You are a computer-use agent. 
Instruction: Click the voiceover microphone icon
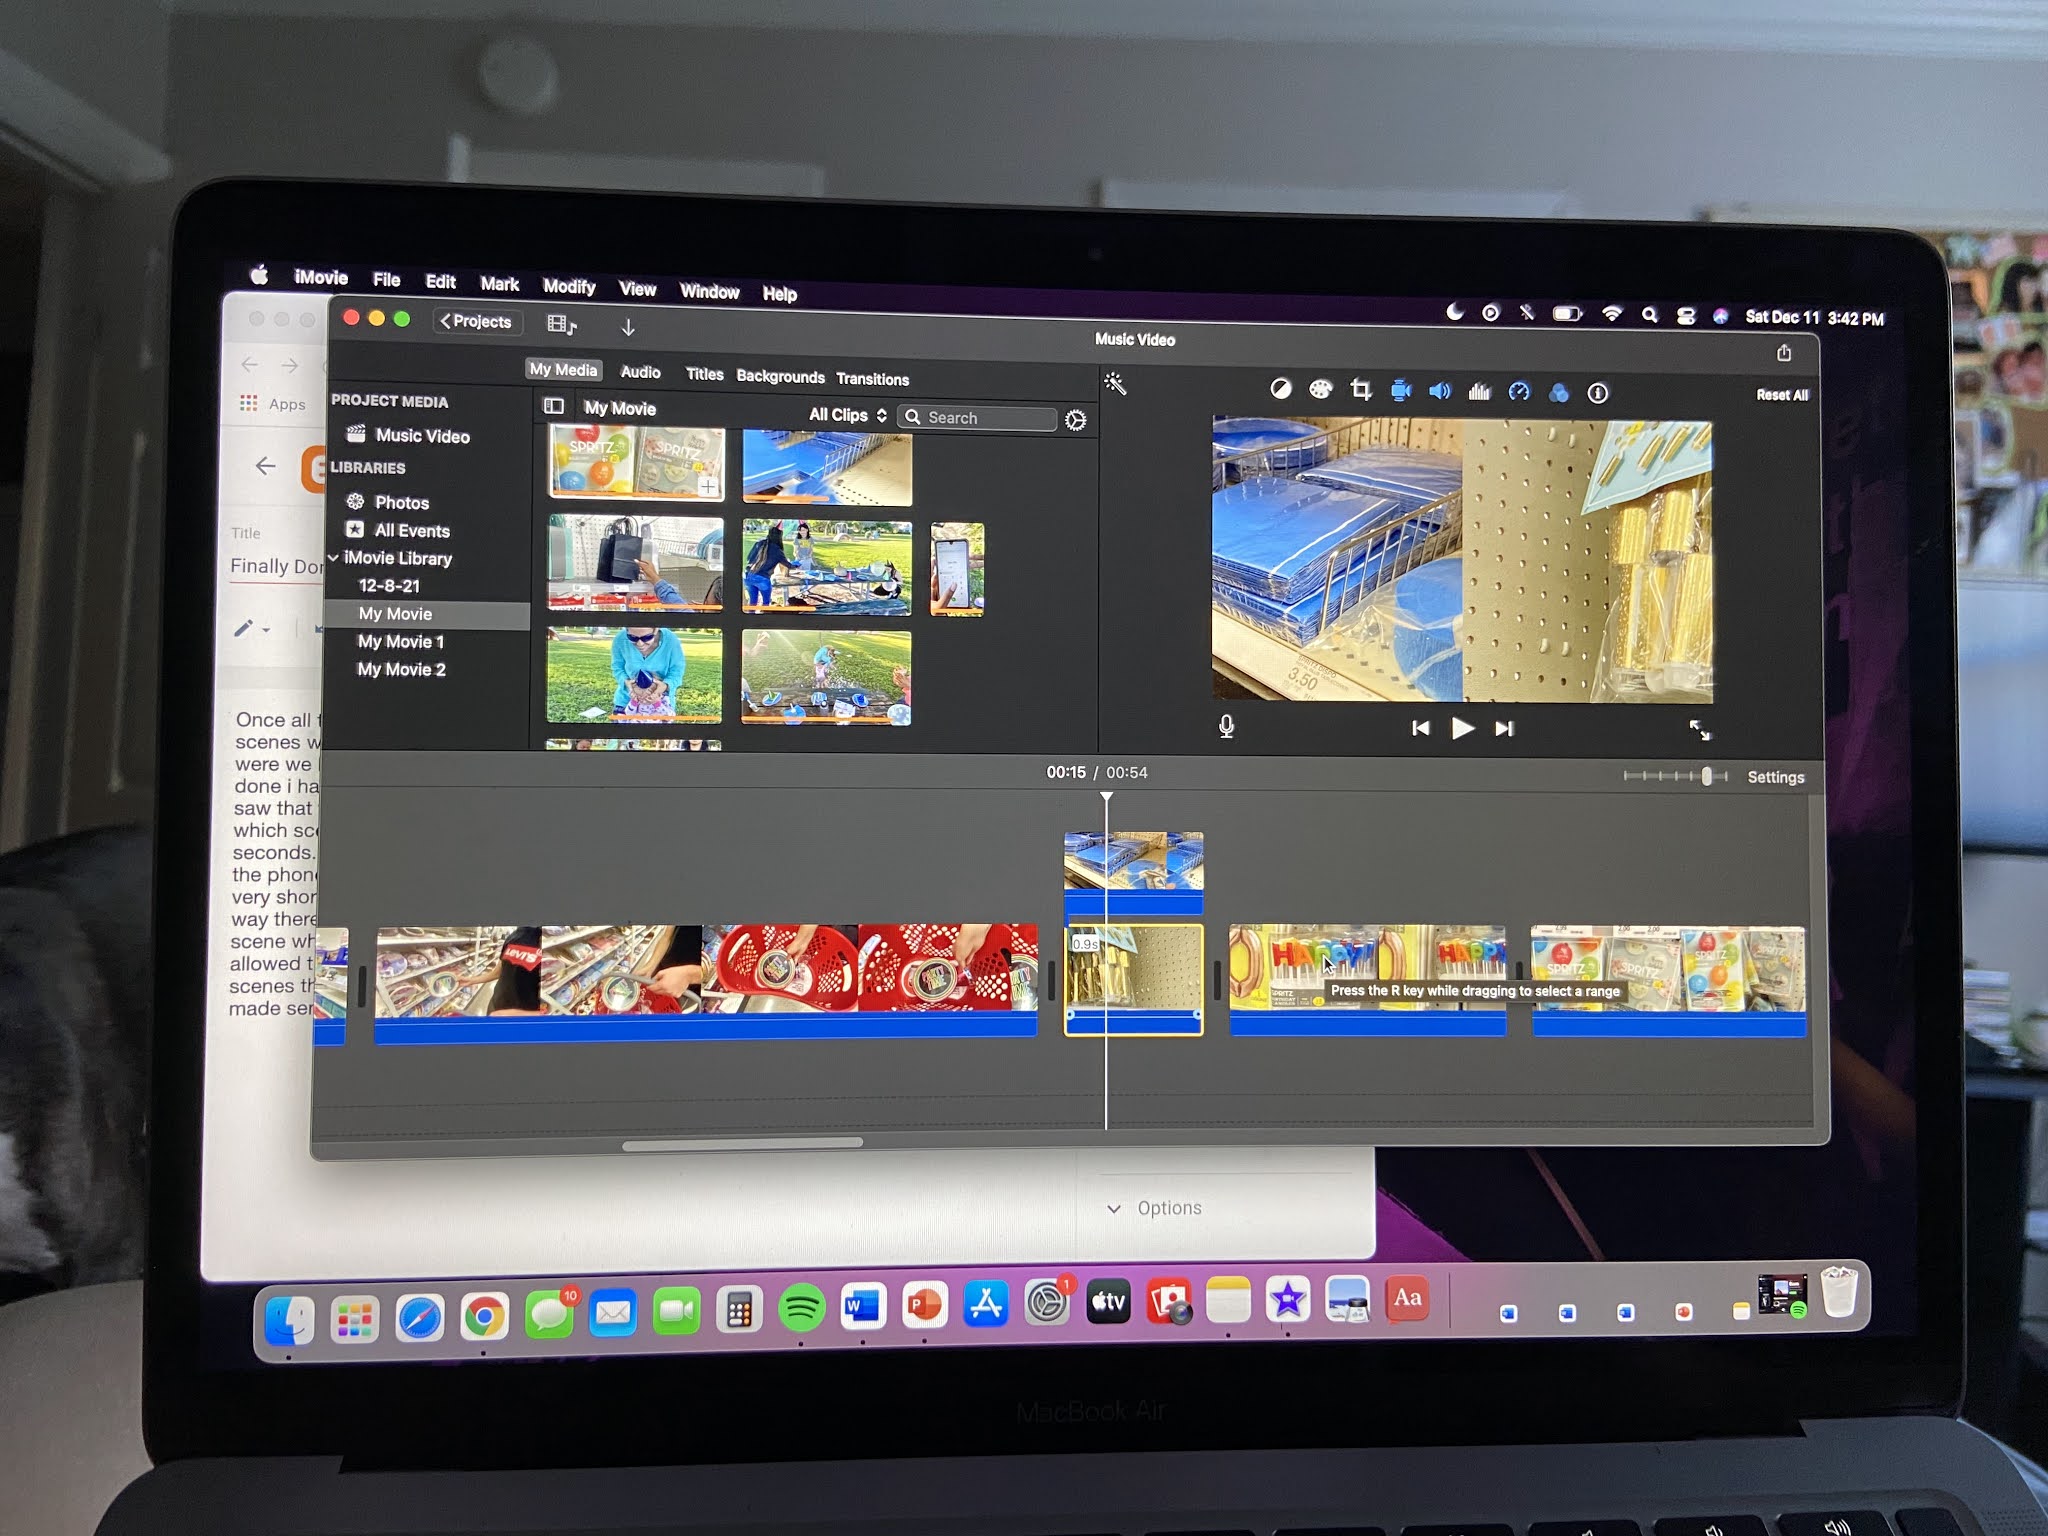pos(1227,726)
